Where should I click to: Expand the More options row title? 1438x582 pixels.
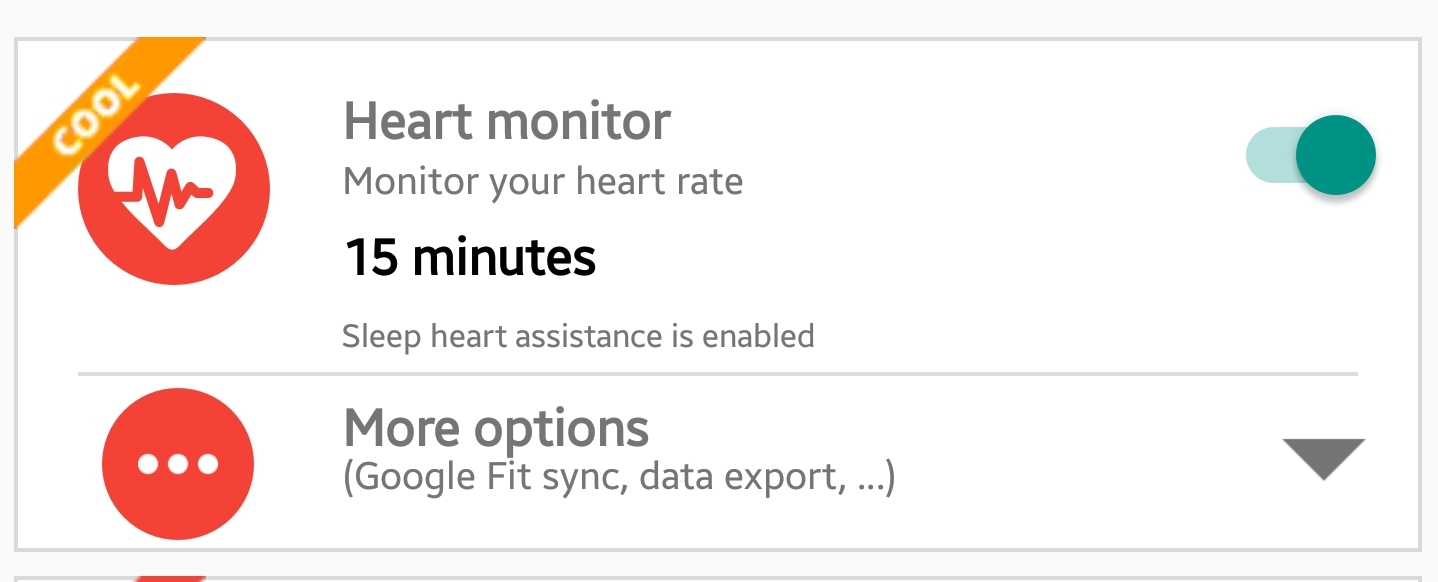(496, 428)
